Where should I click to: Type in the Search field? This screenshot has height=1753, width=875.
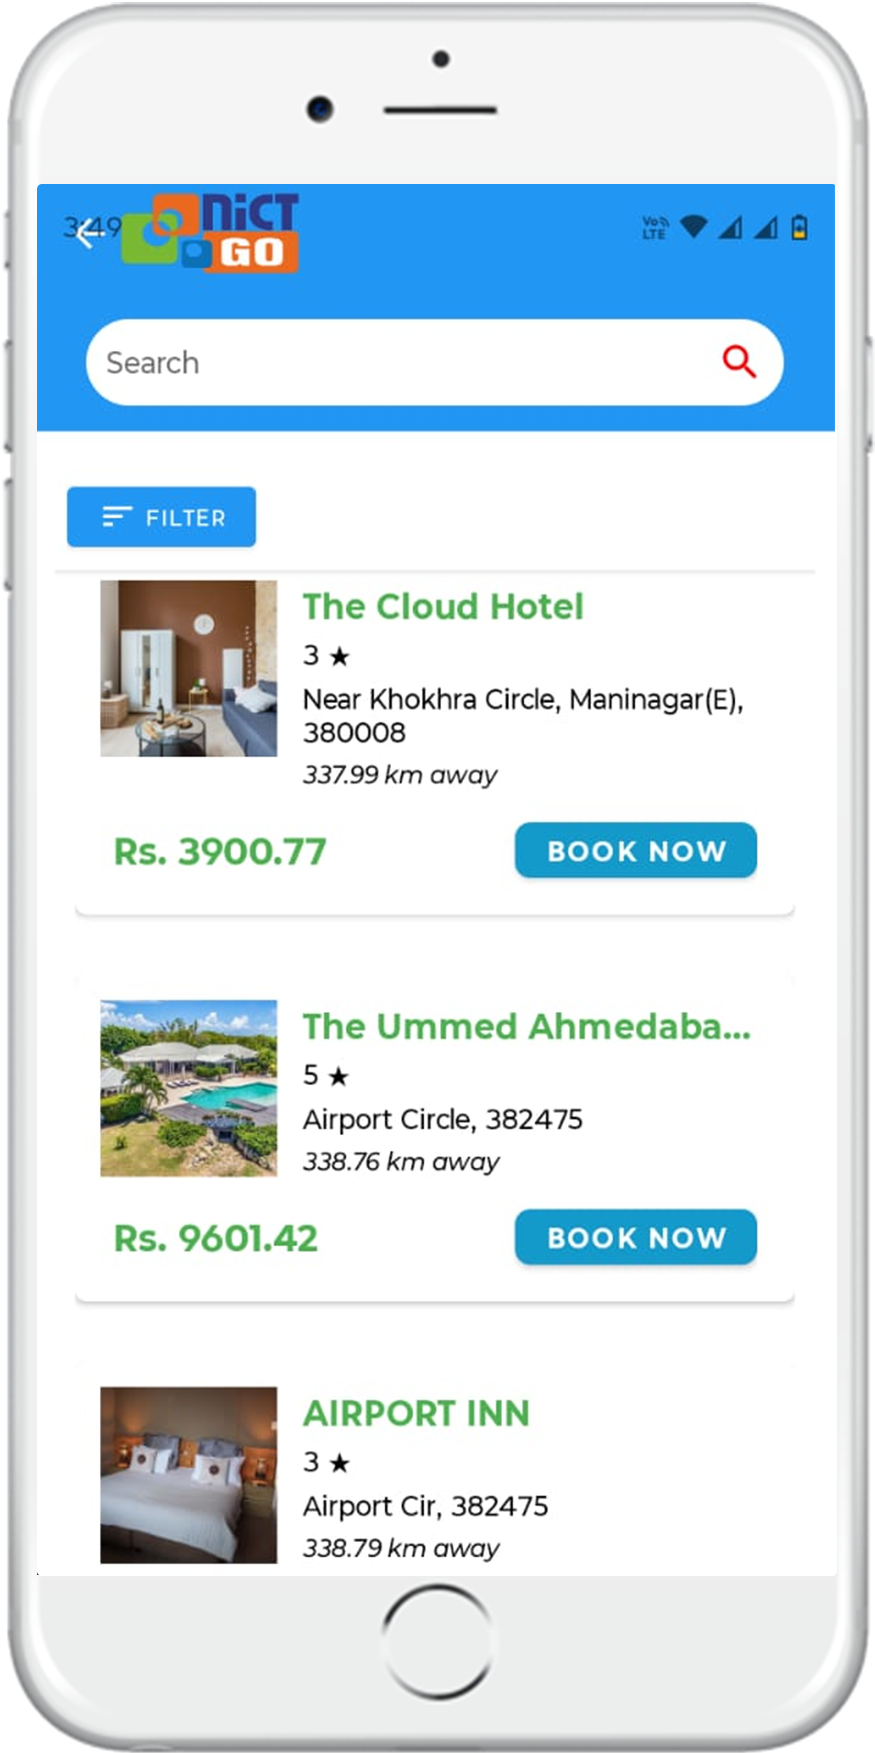coord(400,362)
